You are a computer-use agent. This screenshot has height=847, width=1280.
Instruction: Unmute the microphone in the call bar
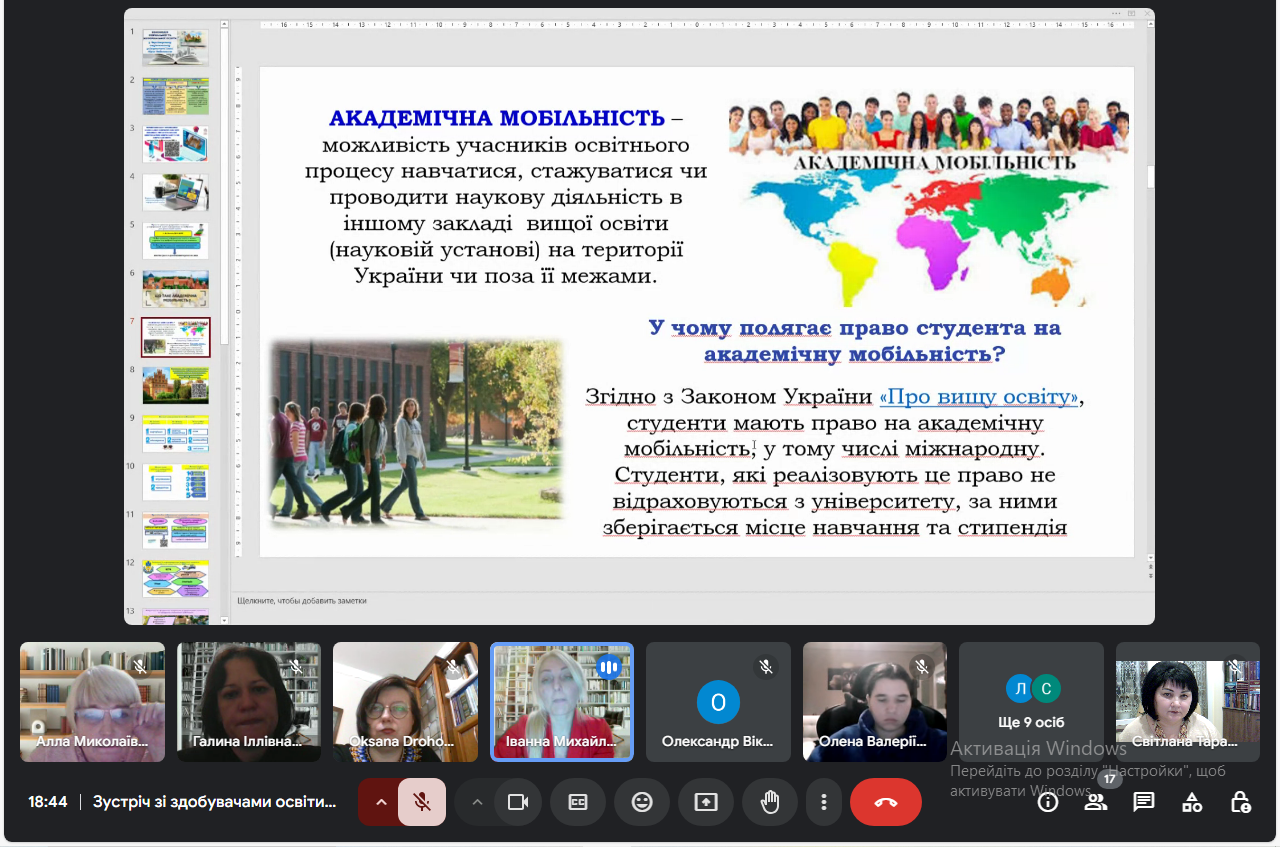[422, 802]
